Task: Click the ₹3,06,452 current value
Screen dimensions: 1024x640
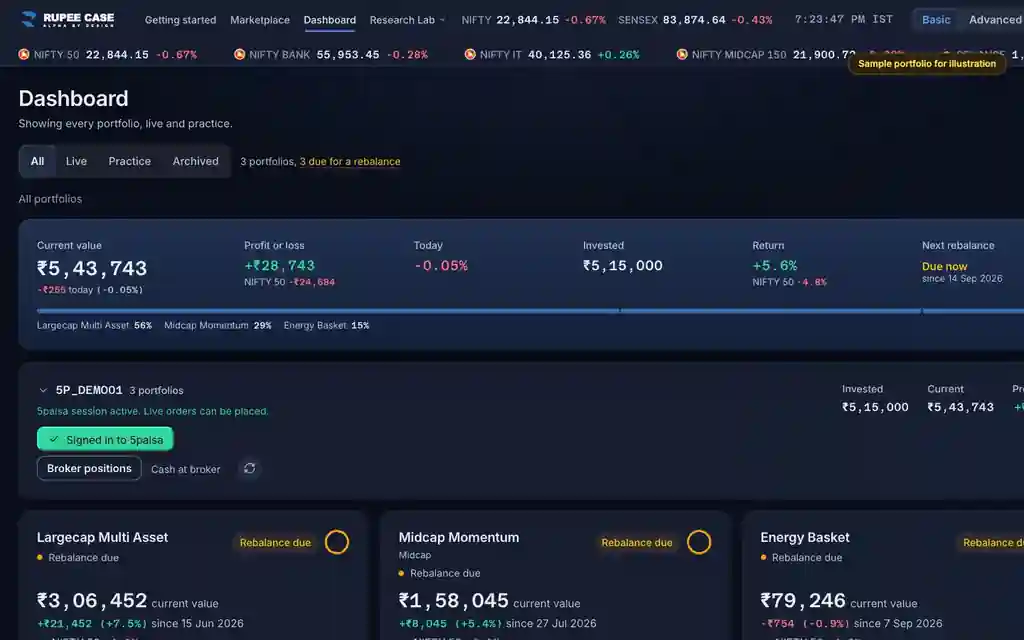Action: (x=92, y=600)
